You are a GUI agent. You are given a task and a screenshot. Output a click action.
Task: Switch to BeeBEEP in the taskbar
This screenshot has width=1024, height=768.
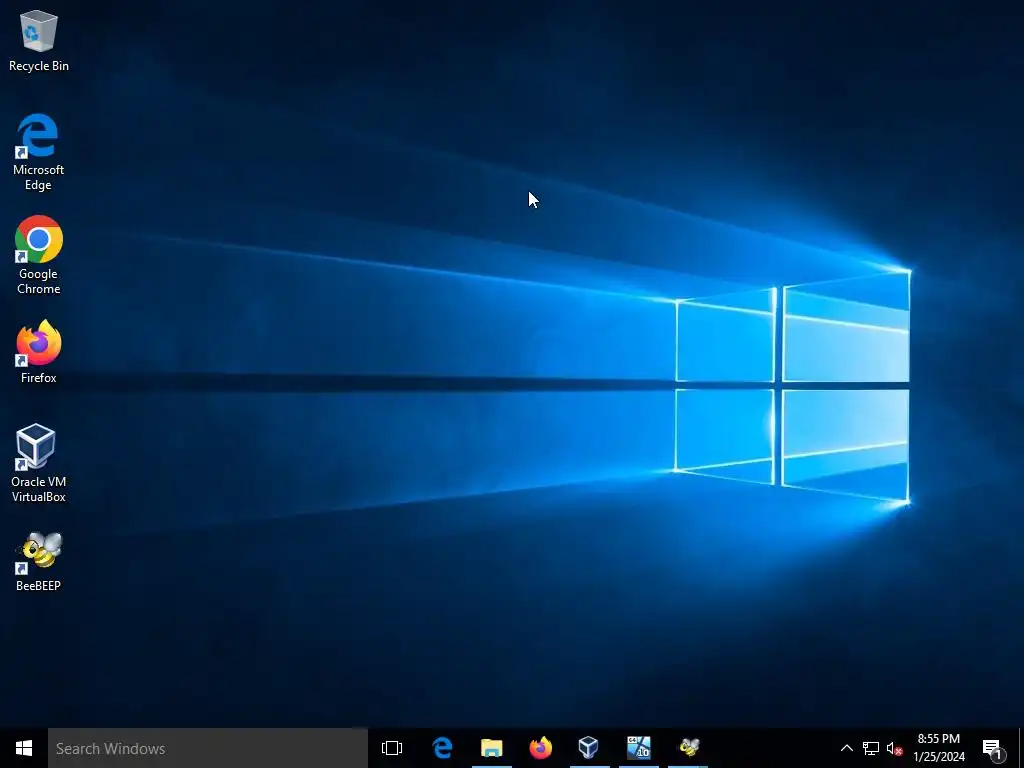(x=688, y=748)
